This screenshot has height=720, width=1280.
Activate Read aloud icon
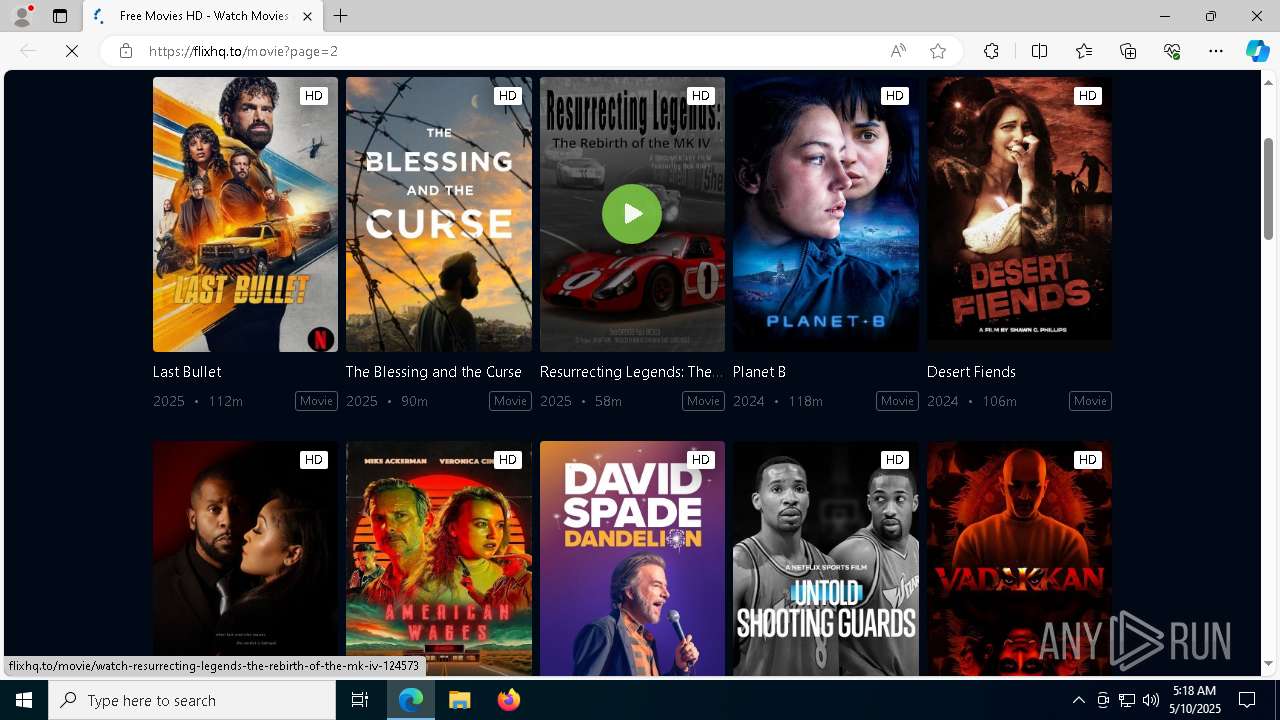tap(898, 51)
